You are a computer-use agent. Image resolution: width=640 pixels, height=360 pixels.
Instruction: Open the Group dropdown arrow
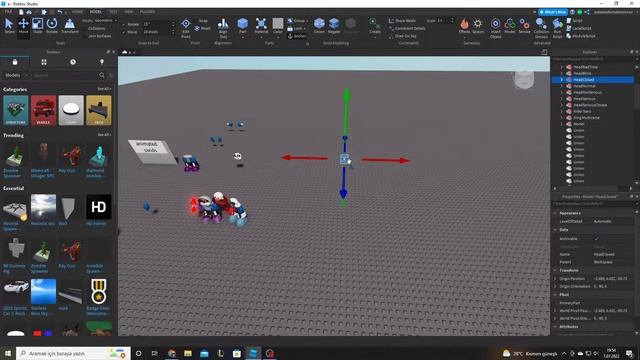[x=307, y=21]
